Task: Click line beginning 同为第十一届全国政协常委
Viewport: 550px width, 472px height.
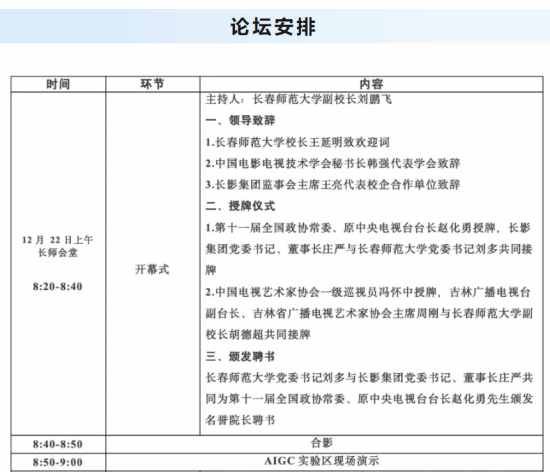Action: [369, 399]
